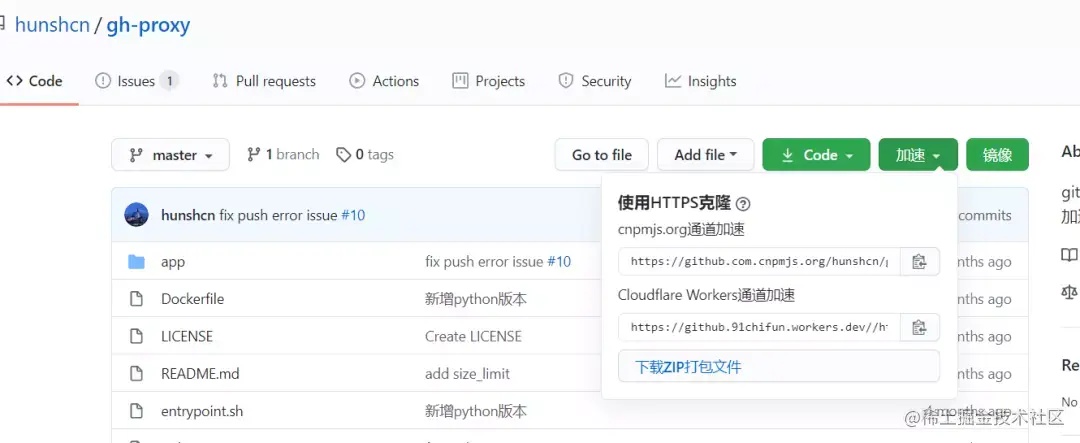
Task: Open entrypoint.sh's 新增python版本 commit message
Action: point(476,411)
